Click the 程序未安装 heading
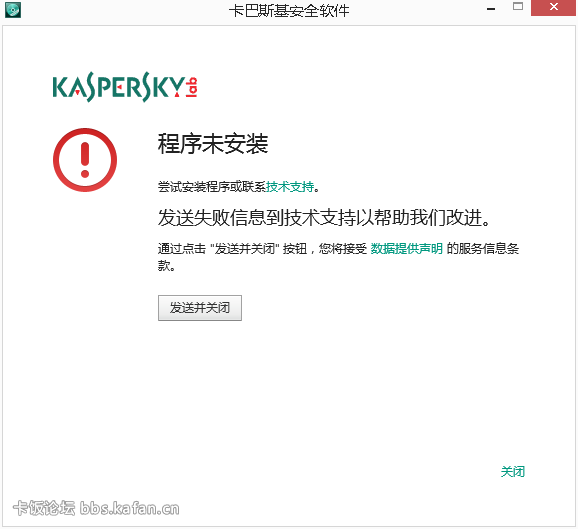This screenshot has height=529, width=578. pos(213,143)
